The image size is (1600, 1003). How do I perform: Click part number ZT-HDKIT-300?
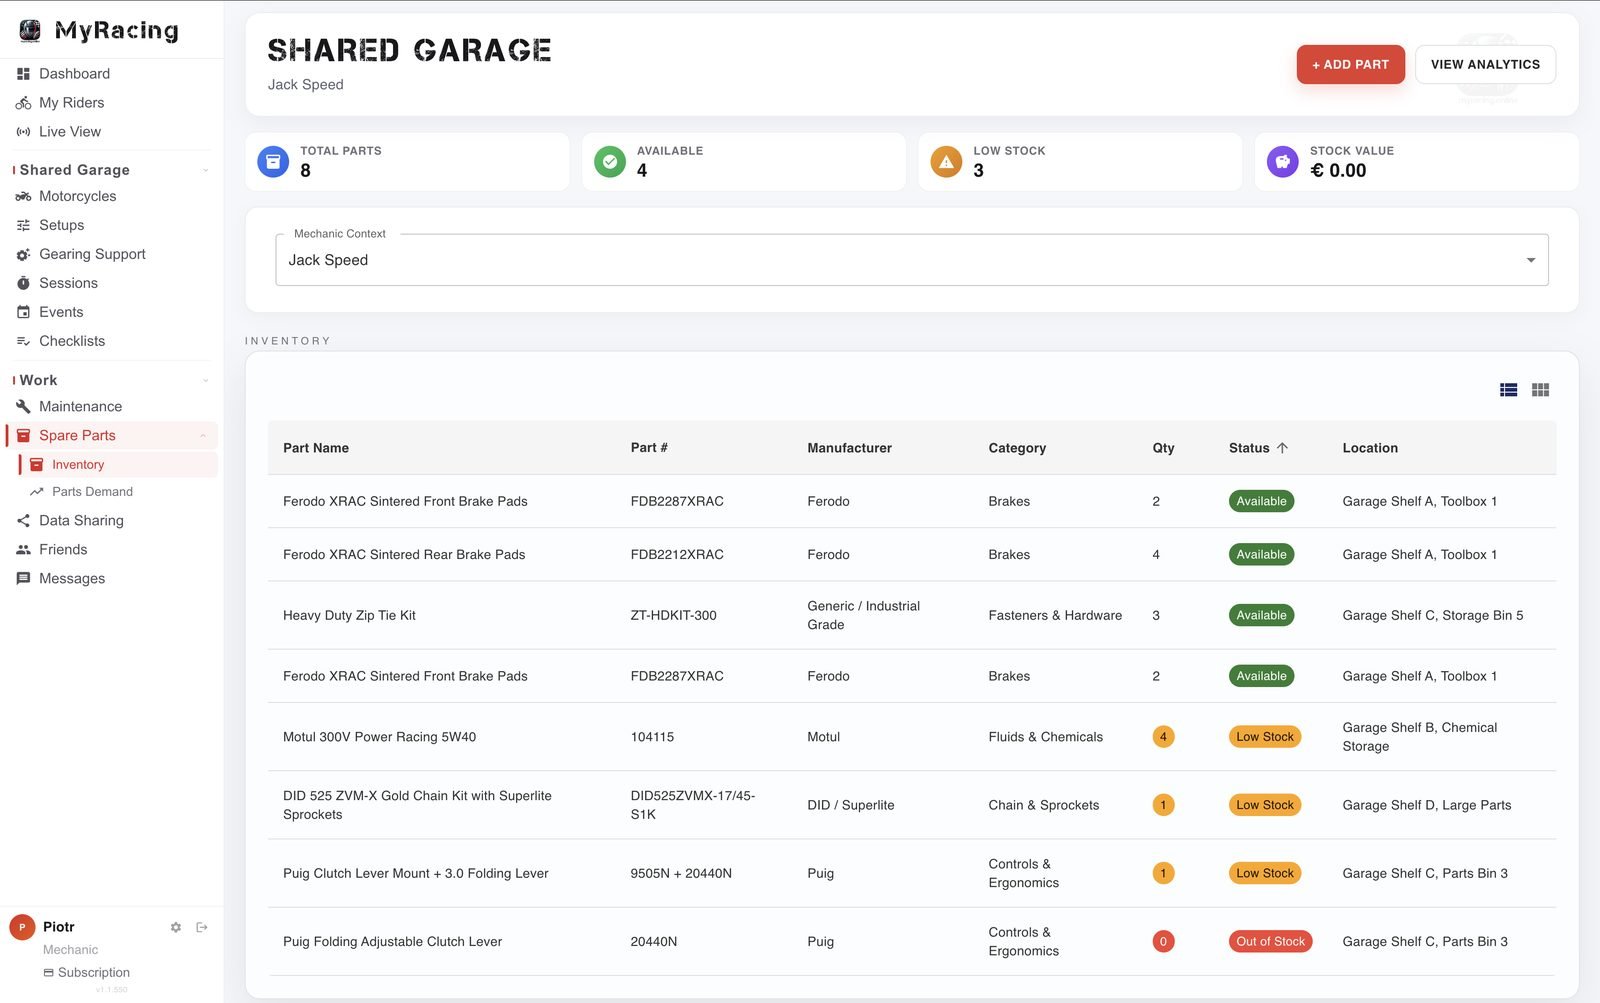coord(673,615)
